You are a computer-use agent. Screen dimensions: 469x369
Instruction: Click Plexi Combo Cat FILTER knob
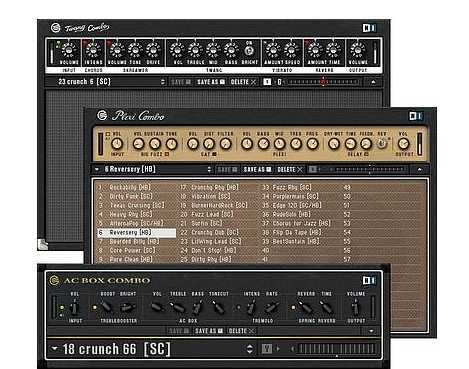coord(225,144)
